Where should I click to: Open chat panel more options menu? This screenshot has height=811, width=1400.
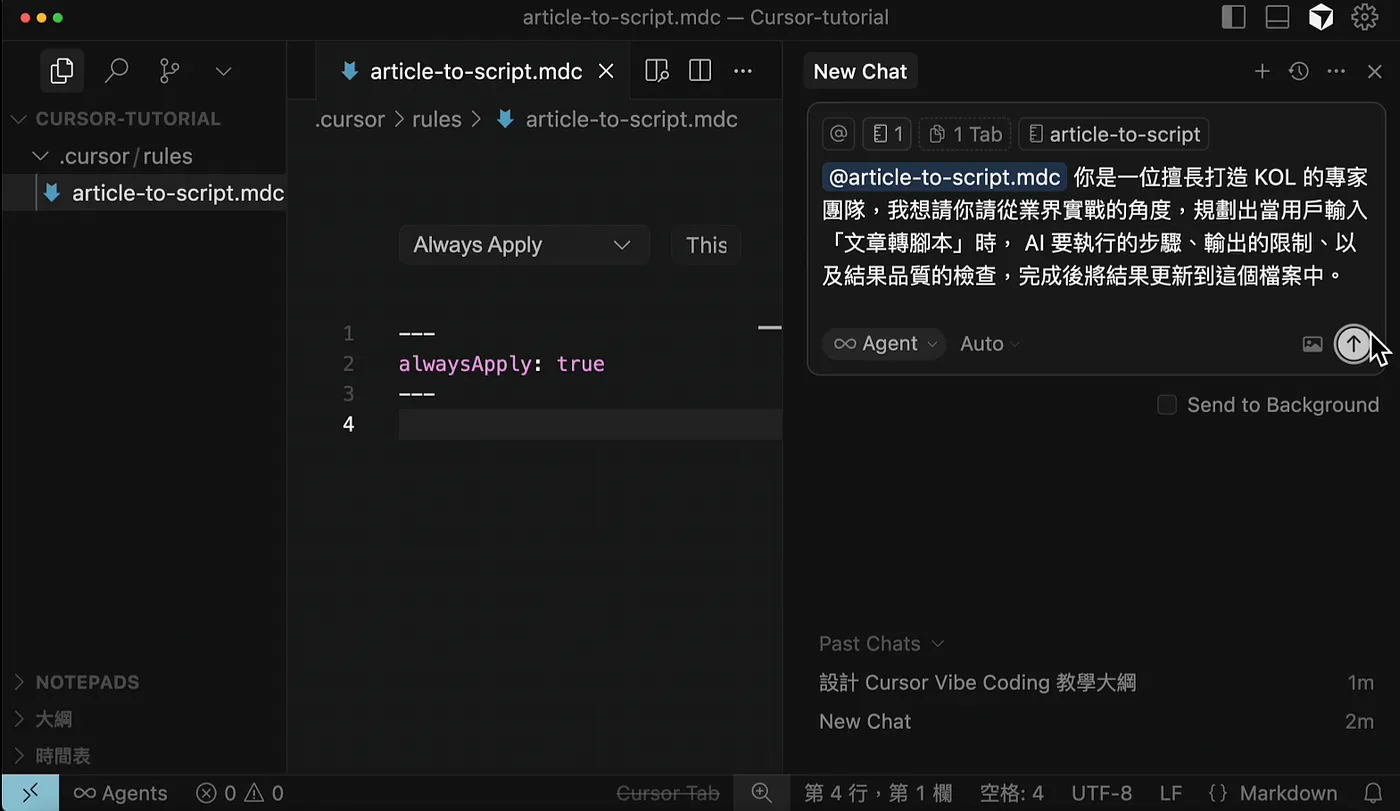tap(1336, 71)
